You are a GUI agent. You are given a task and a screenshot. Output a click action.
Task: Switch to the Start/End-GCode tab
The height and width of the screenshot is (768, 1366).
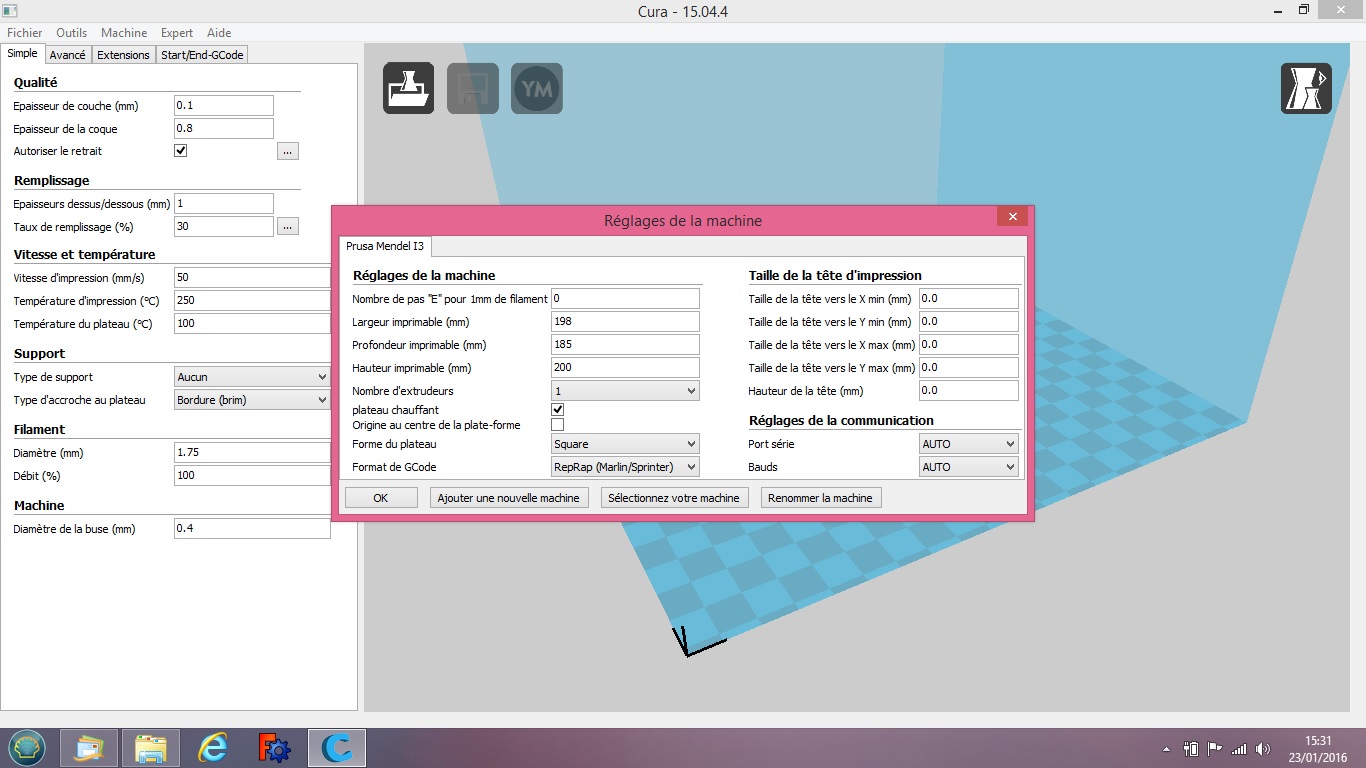tap(202, 55)
